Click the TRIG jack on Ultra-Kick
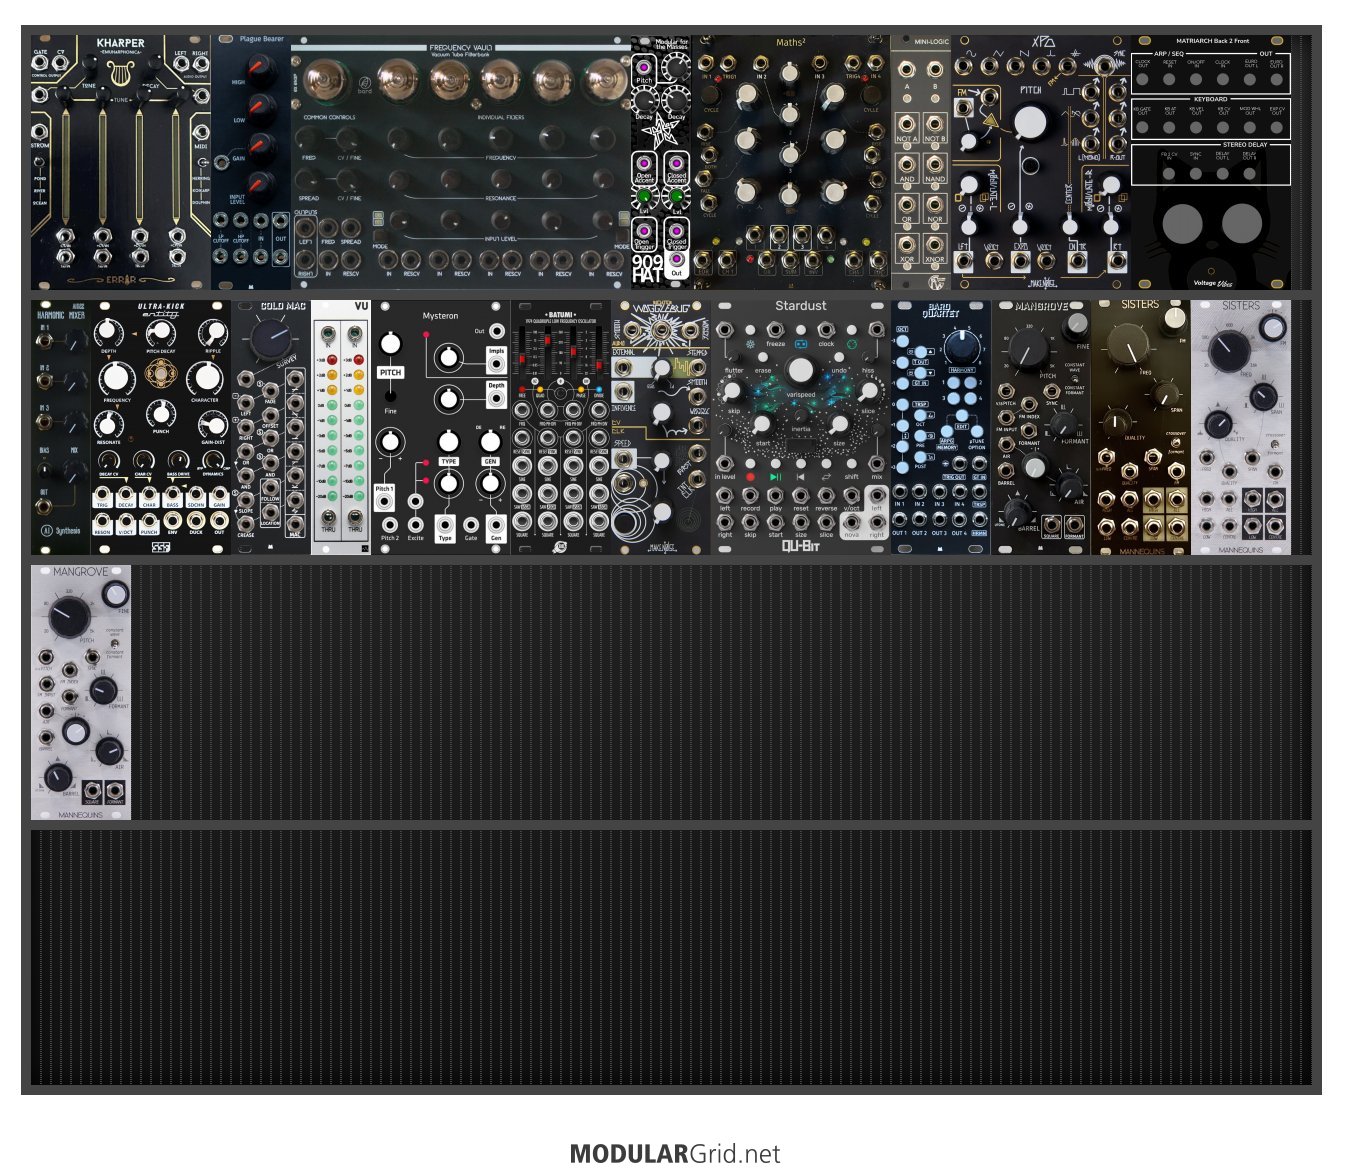This screenshot has height=1175, width=1352. (x=102, y=495)
